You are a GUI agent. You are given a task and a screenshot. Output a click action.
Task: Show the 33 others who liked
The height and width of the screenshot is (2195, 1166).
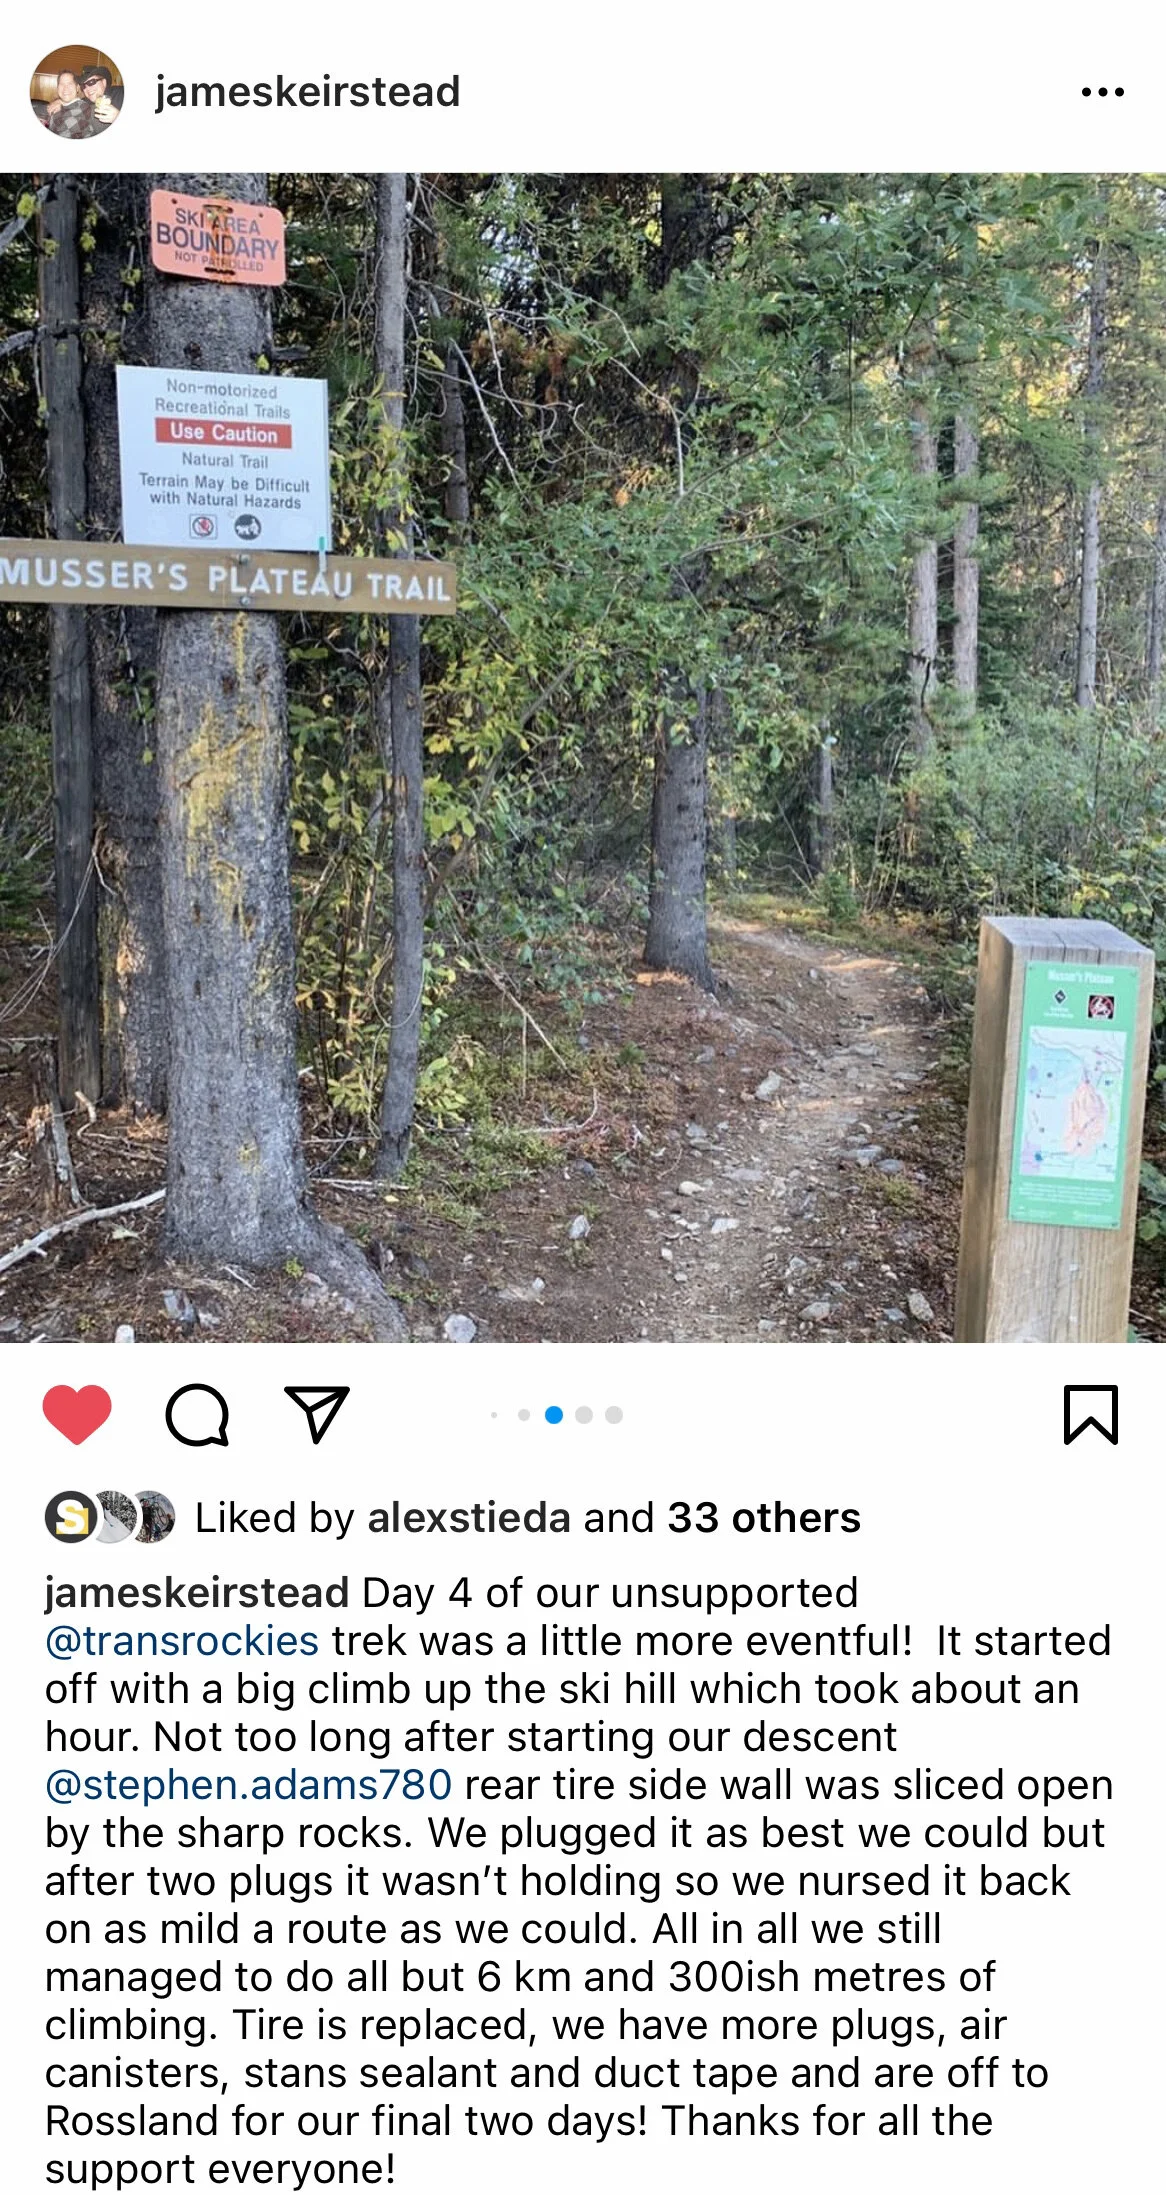point(764,1518)
